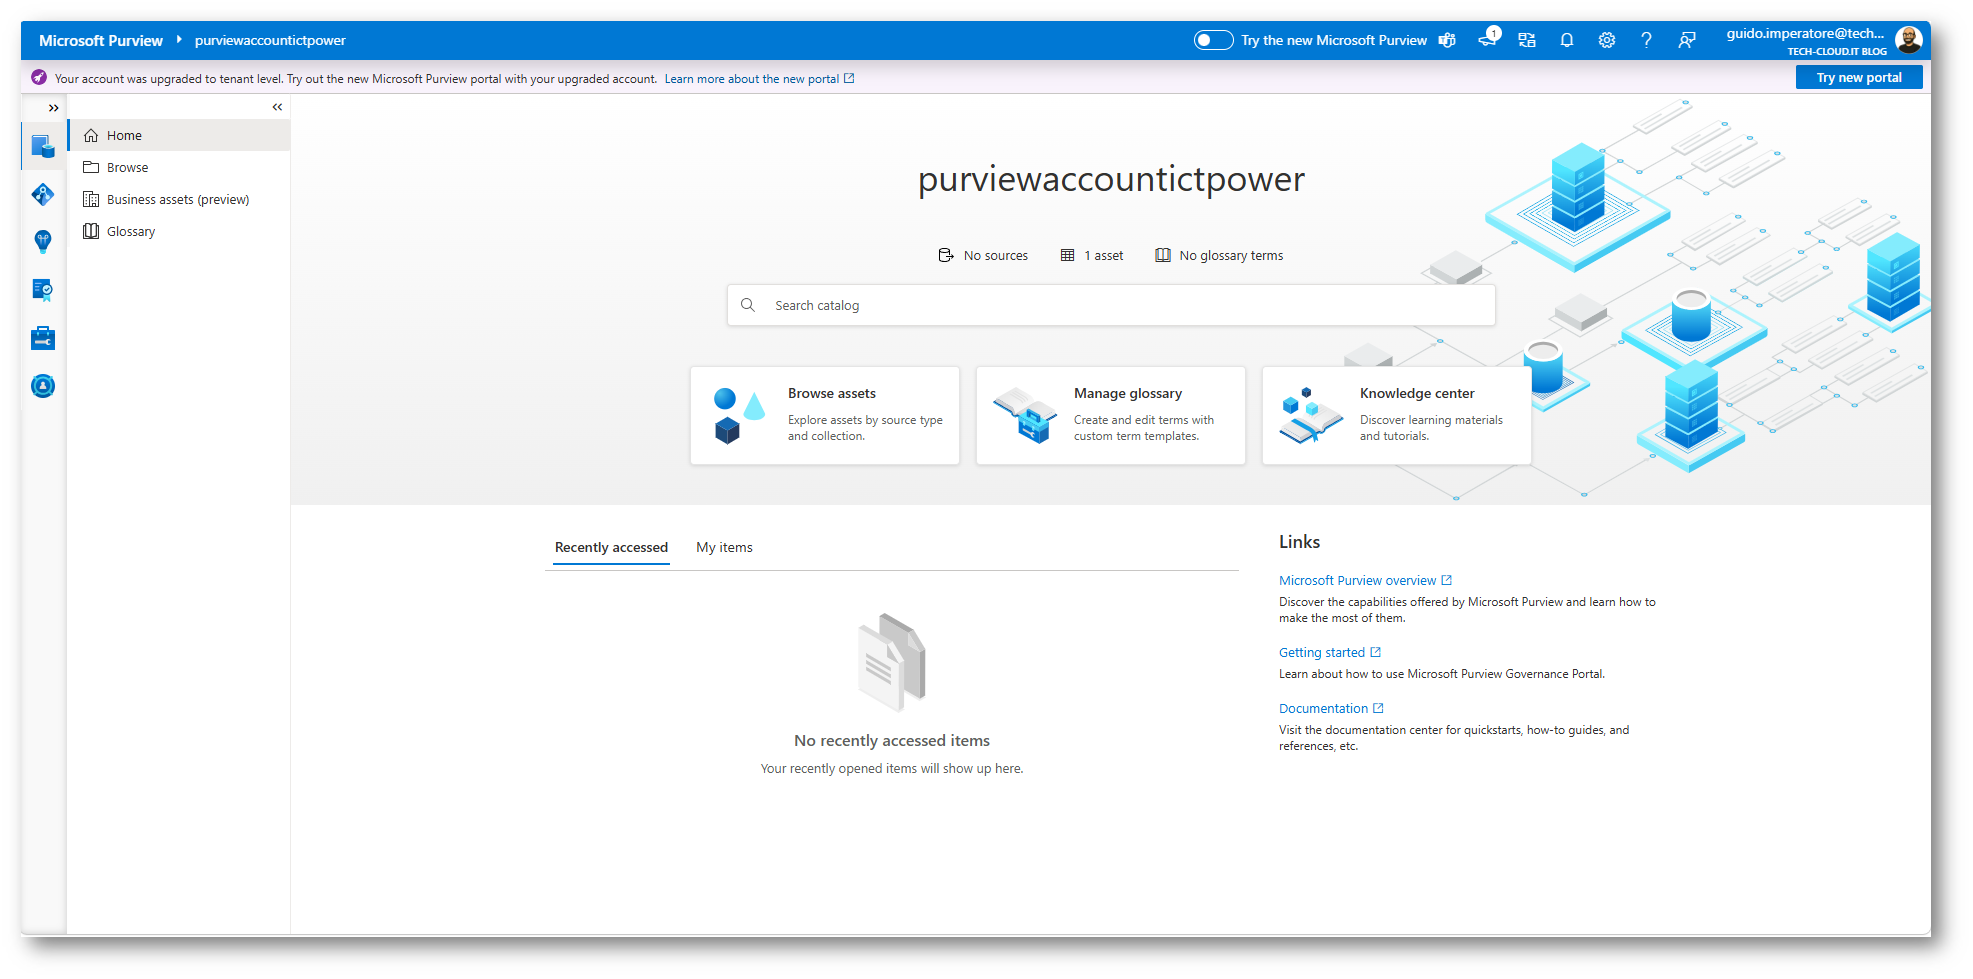Expand the purviewaccountictpower breadcrumb arrow
Viewport: 1973px width, 979px height.
click(x=179, y=40)
